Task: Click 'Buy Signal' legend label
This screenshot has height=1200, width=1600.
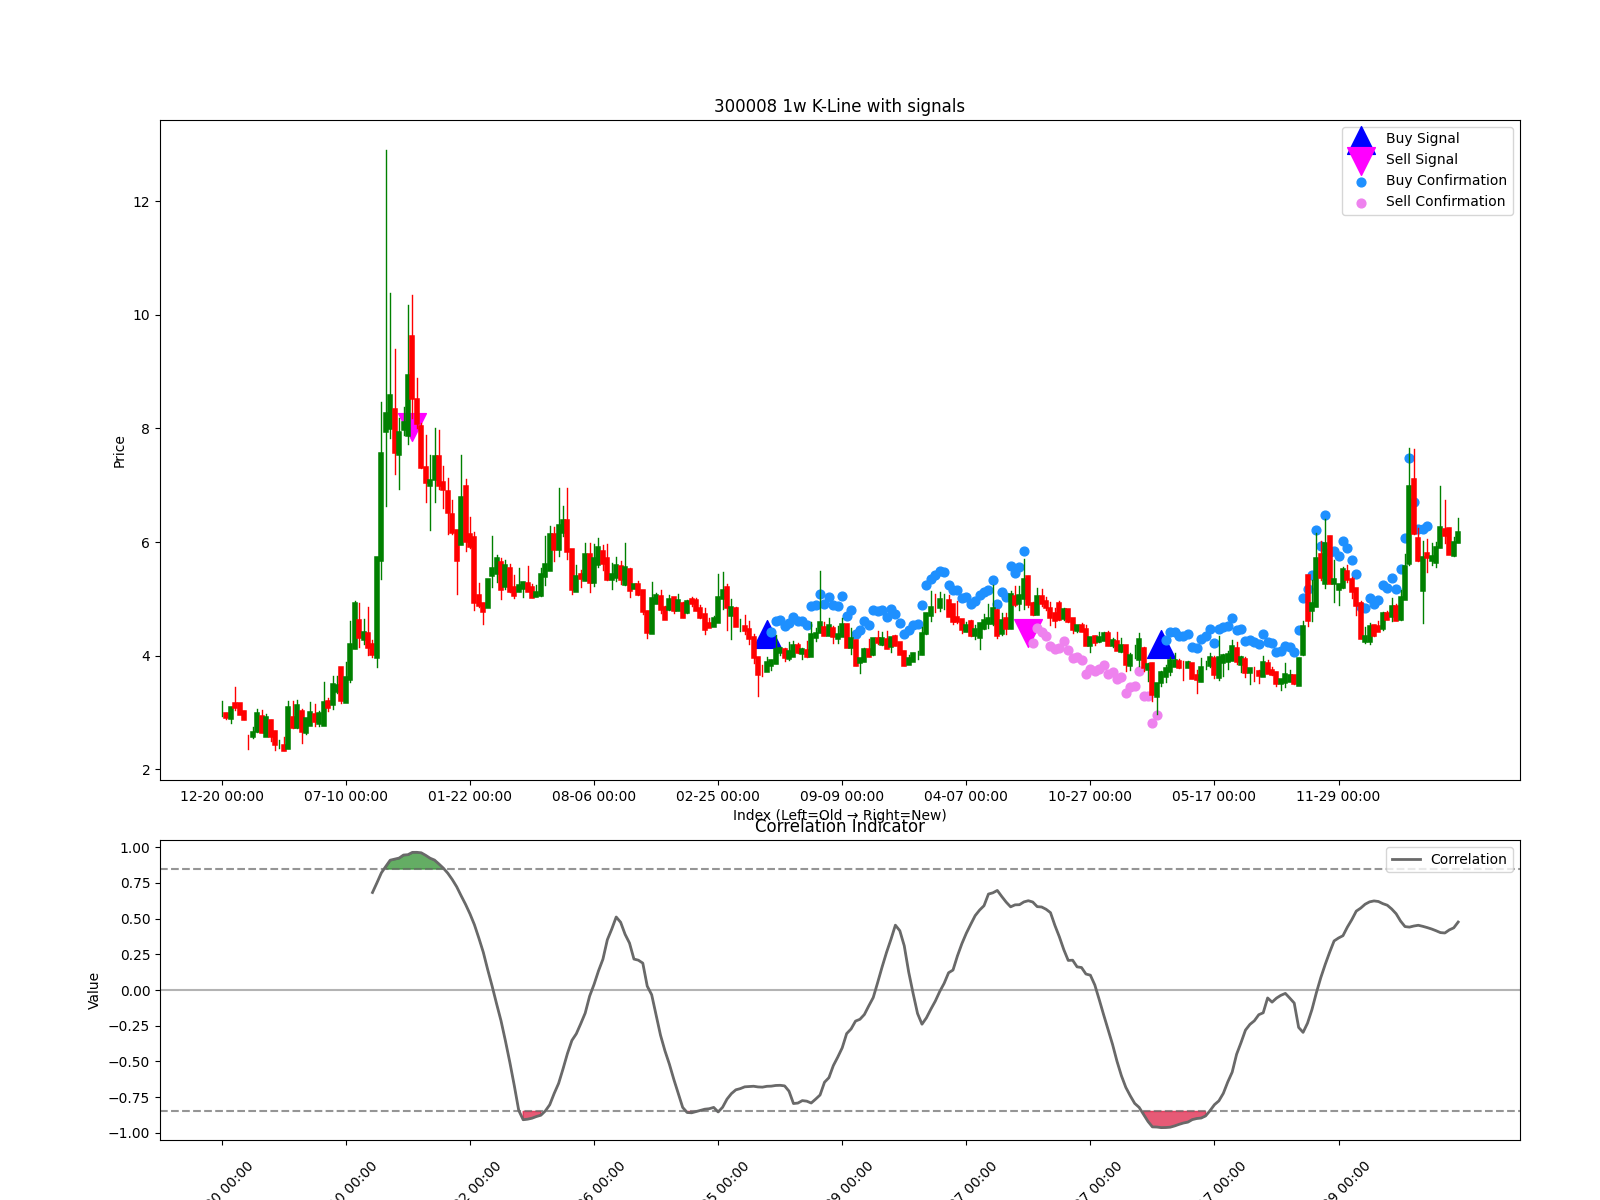Action: click(1422, 139)
